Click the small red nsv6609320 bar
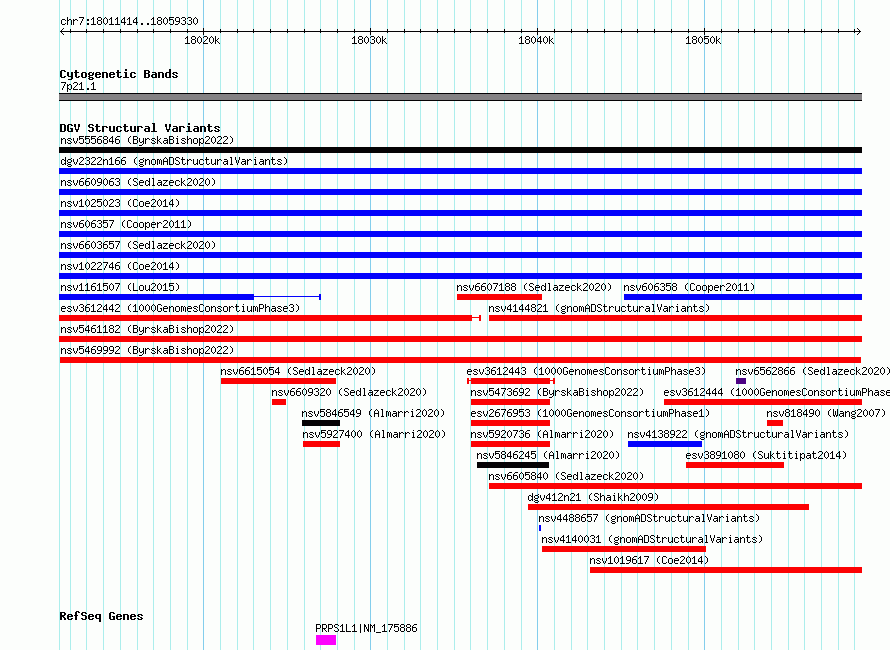 click(x=279, y=402)
